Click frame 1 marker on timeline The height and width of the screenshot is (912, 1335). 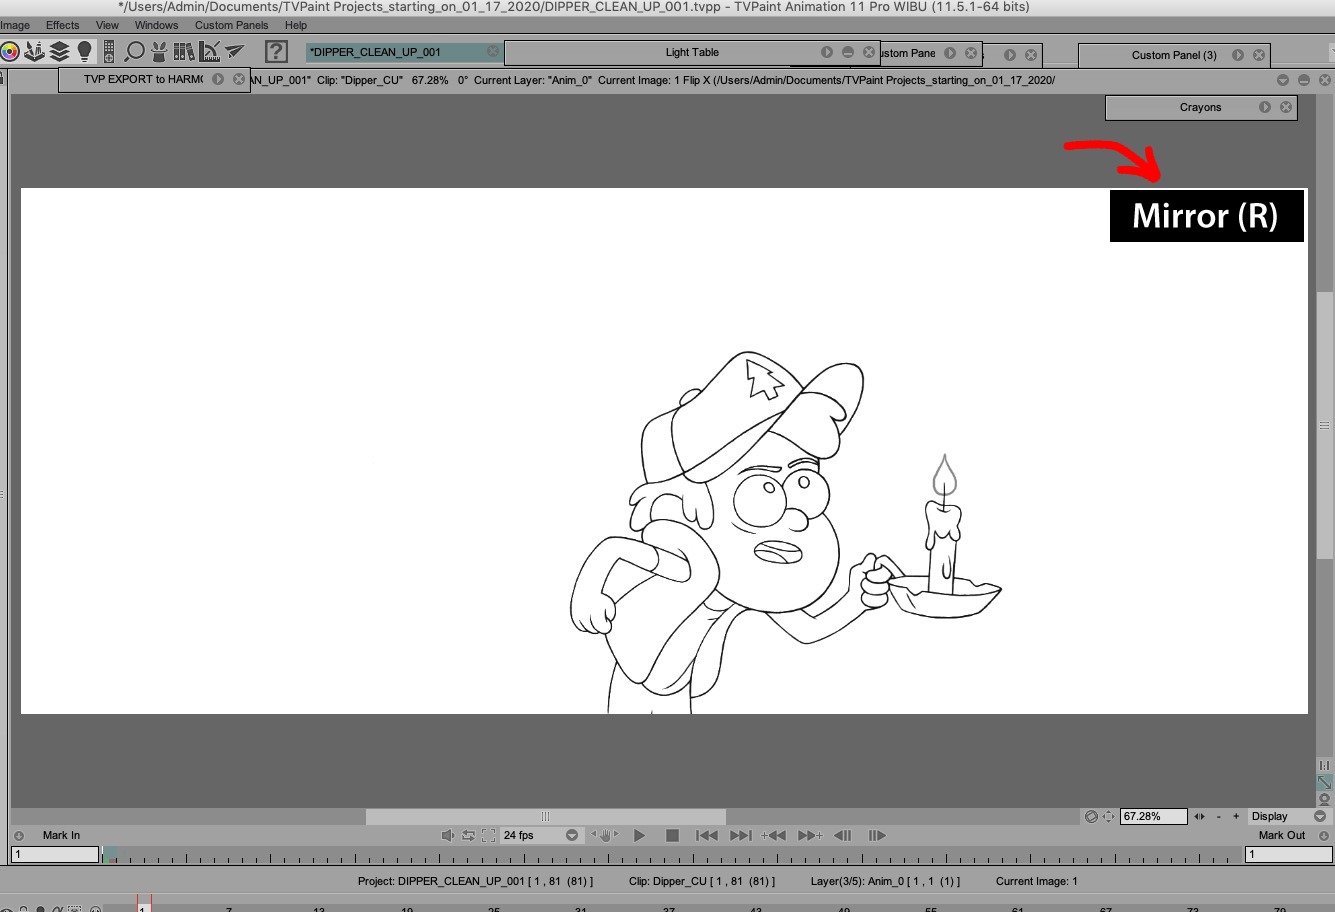(143, 907)
